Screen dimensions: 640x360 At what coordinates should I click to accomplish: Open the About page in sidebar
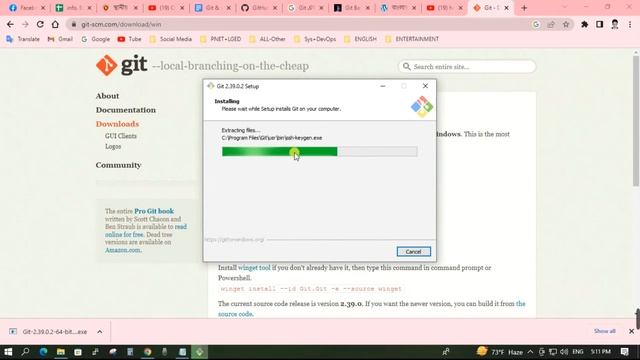click(x=107, y=96)
